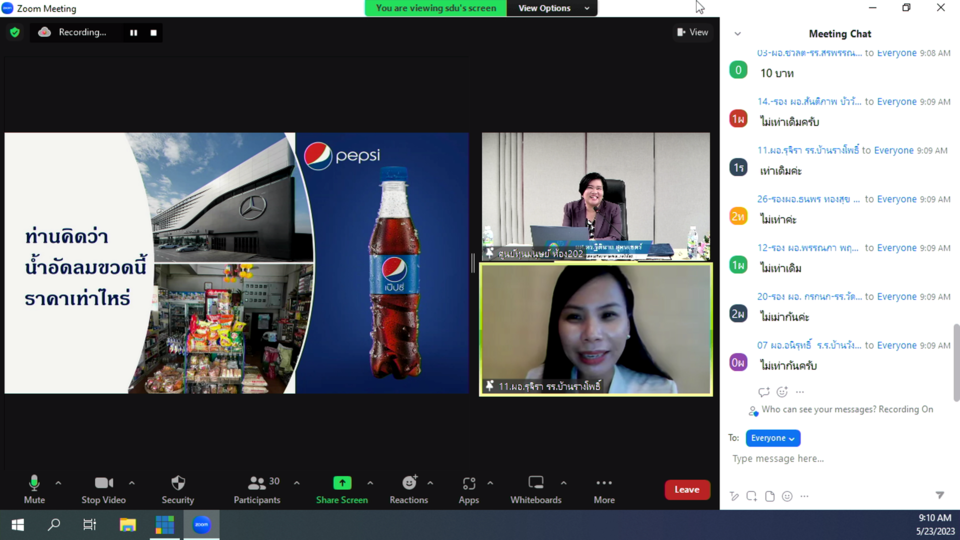Screen dimensions: 960x540
Task: Expand arrow next to Apps
Action: 490,483
